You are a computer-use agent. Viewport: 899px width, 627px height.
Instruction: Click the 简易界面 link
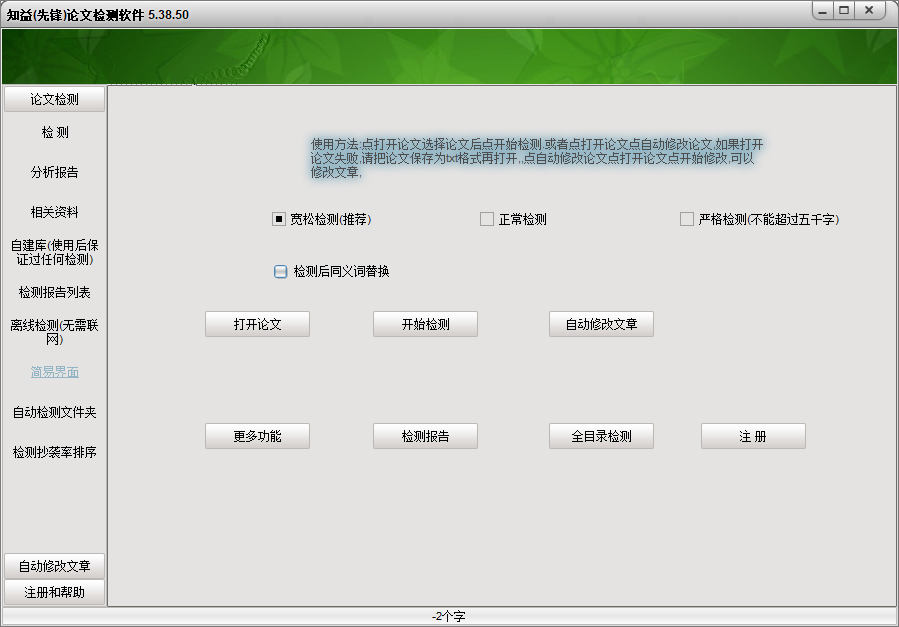click(x=54, y=372)
